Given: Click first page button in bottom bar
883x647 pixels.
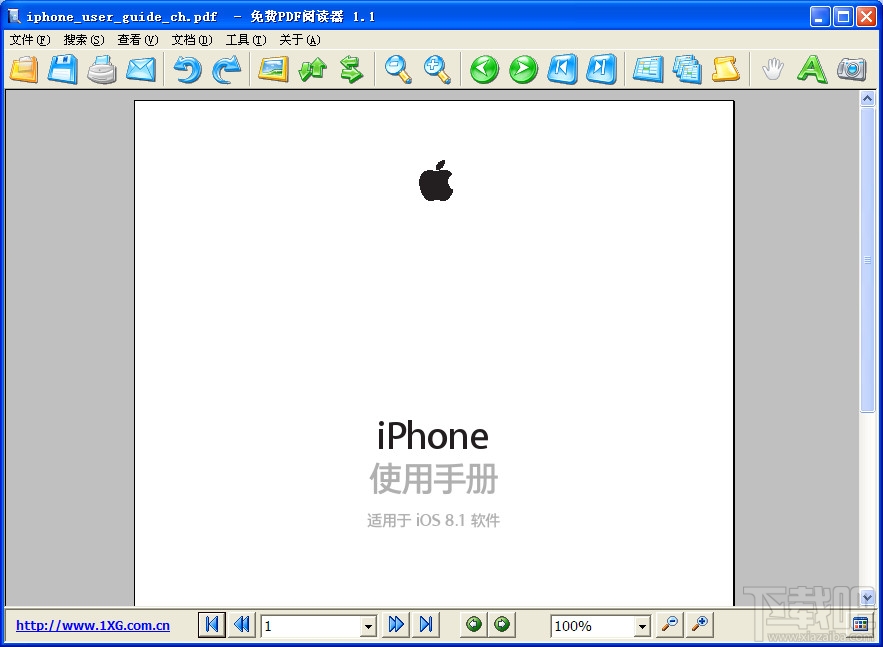Looking at the screenshot, I should 212,624.
